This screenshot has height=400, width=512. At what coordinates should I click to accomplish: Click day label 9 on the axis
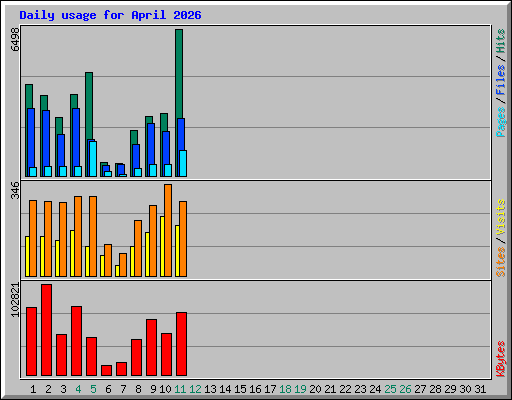point(153,389)
